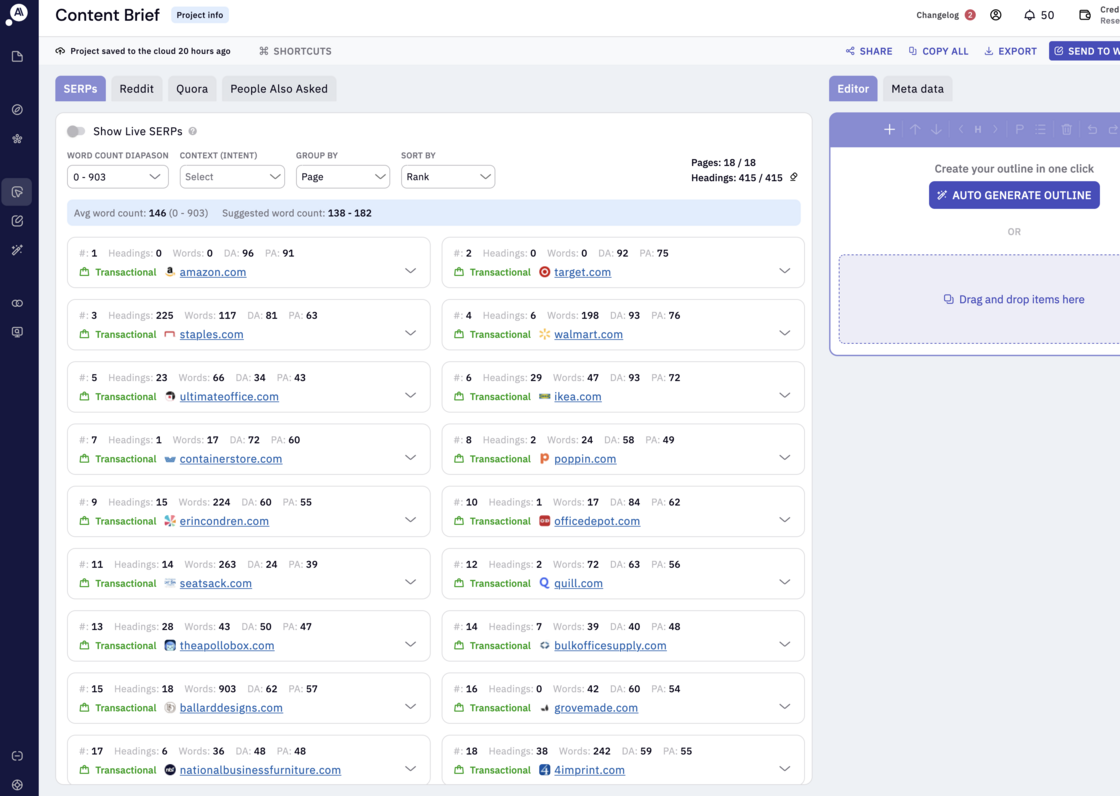Open the Sort By Rank dropdown
Screen dimensions: 1120x796
(448, 176)
